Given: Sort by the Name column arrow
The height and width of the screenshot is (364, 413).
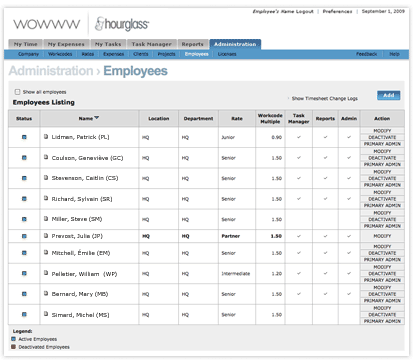Looking at the screenshot, I should point(97,118).
